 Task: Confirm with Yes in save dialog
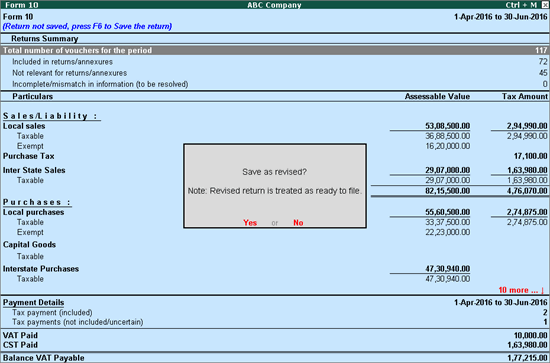pos(250,223)
